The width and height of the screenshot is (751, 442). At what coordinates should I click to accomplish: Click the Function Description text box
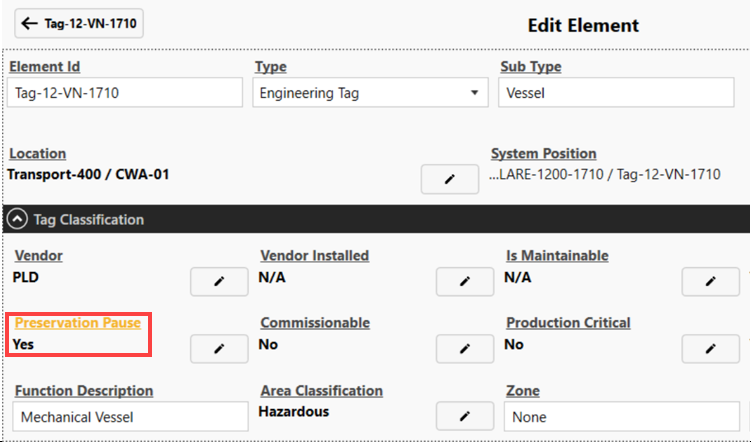[x=131, y=417]
